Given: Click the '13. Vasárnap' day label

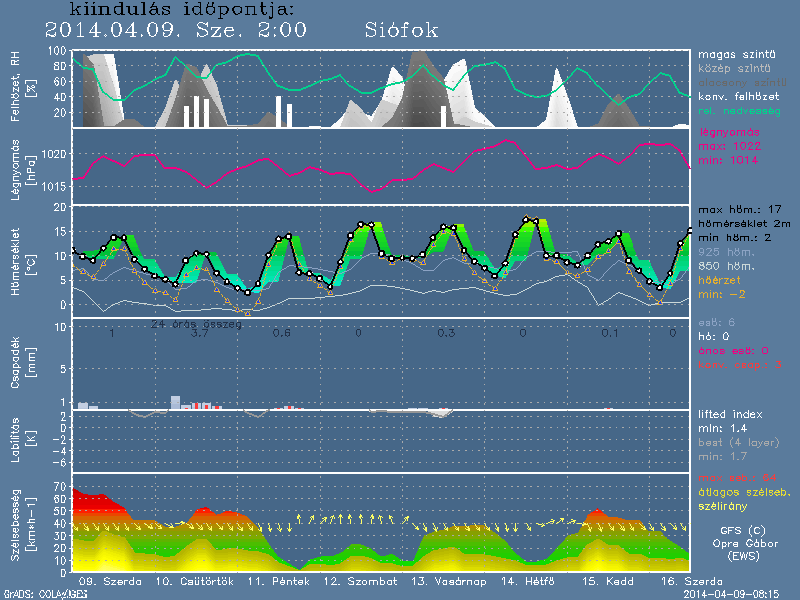Looking at the screenshot, I should pyautogui.click(x=446, y=581).
